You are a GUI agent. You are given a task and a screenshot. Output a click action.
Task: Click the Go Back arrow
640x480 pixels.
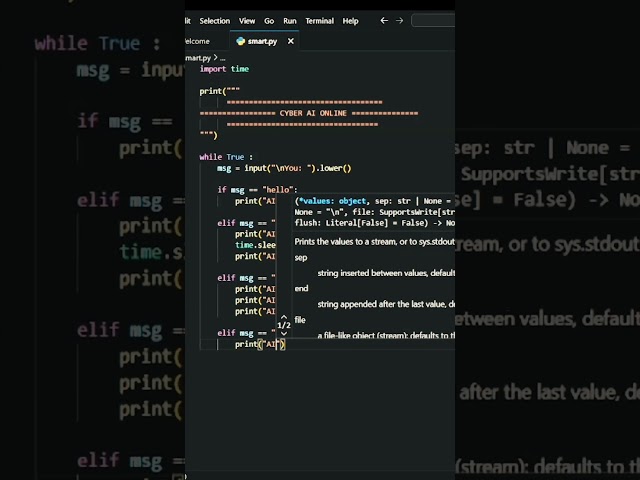[x=384, y=20]
